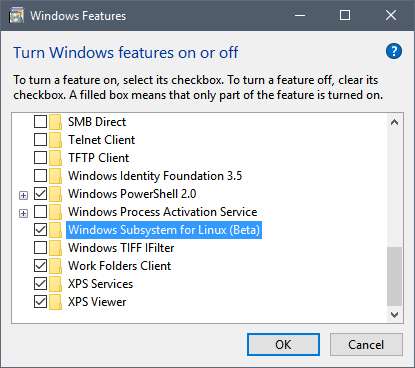Select the Windows Identity Foundation 3.5 label
This screenshot has width=415, height=368.
pyautogui.click(x=155, y=176)
